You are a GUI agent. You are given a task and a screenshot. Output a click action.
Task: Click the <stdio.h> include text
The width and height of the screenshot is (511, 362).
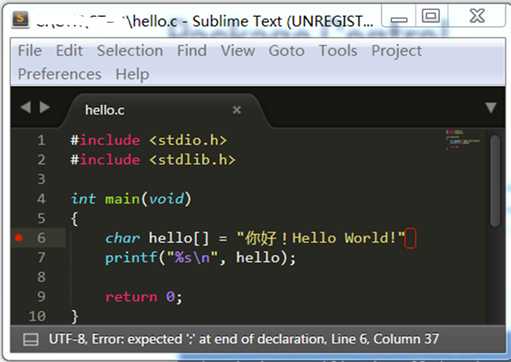188,140
